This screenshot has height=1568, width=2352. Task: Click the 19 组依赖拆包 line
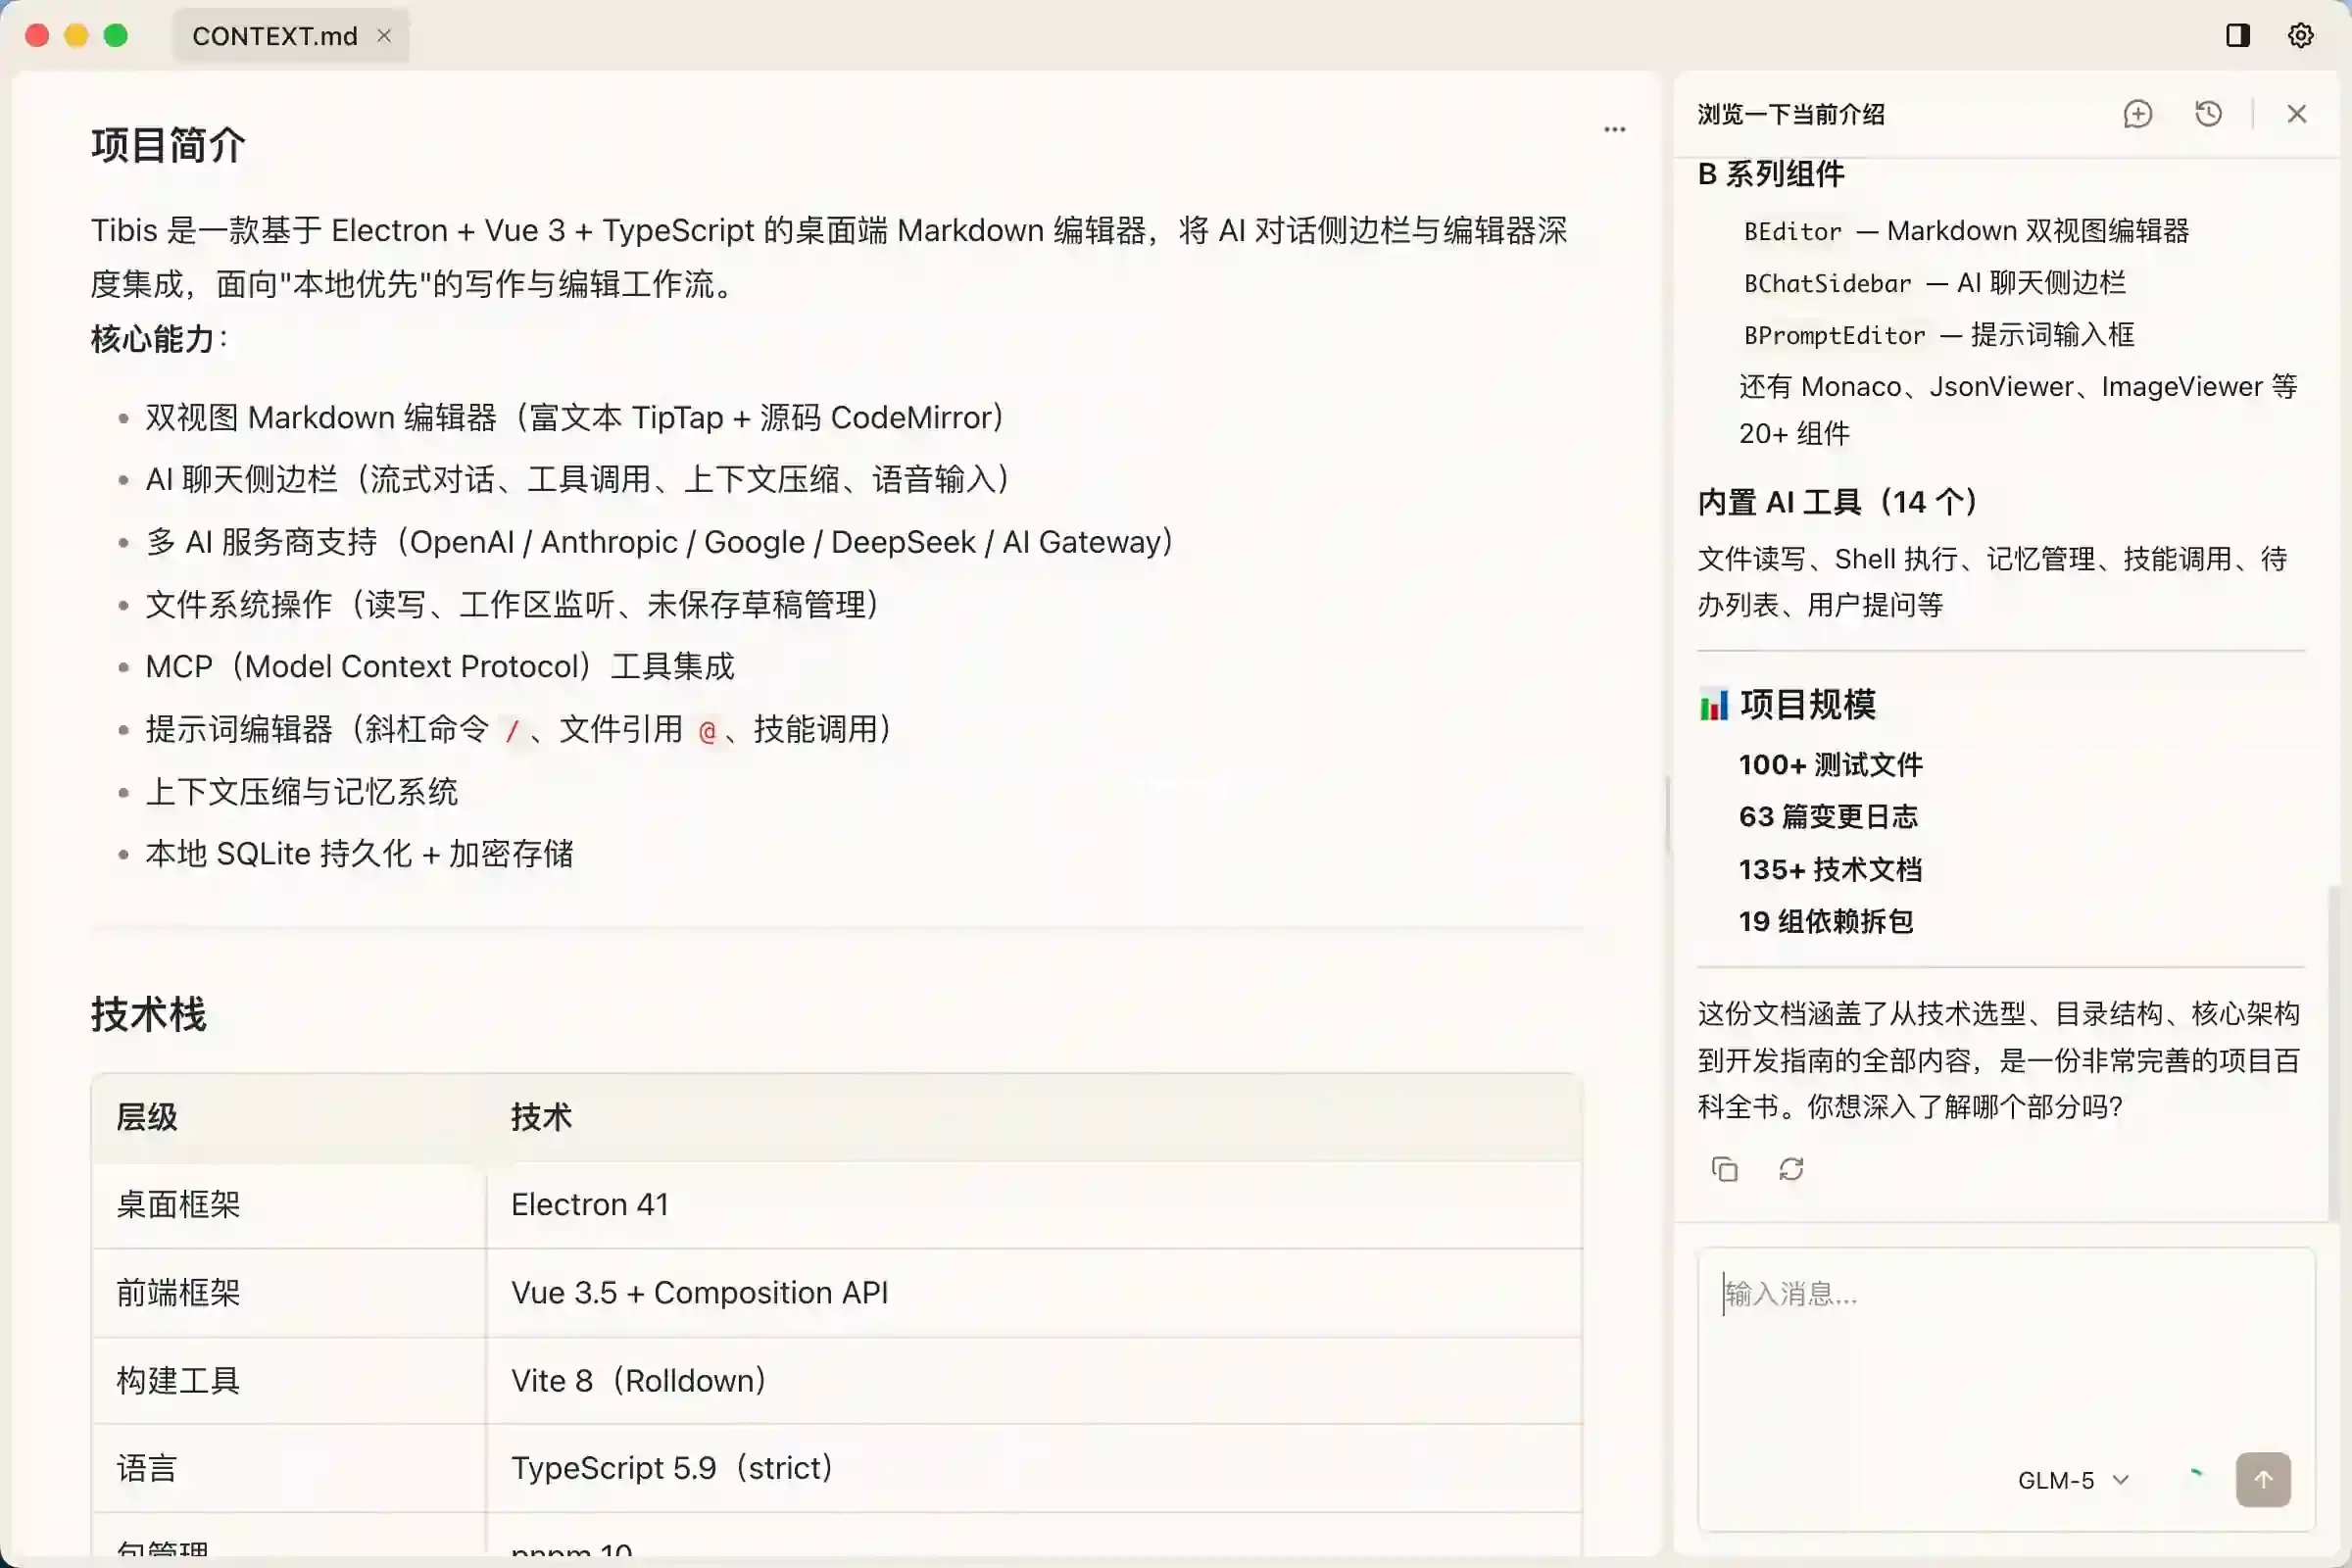coord(1826,922)
